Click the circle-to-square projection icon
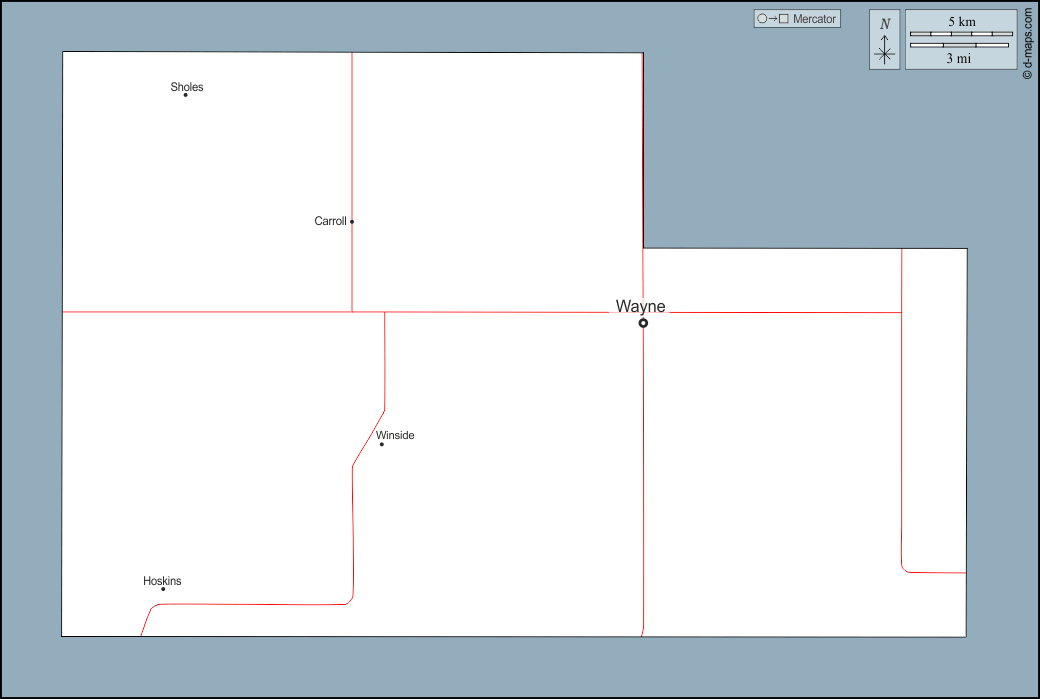The width and height of the screenshot is (1040, 699). tap(773, 19)
